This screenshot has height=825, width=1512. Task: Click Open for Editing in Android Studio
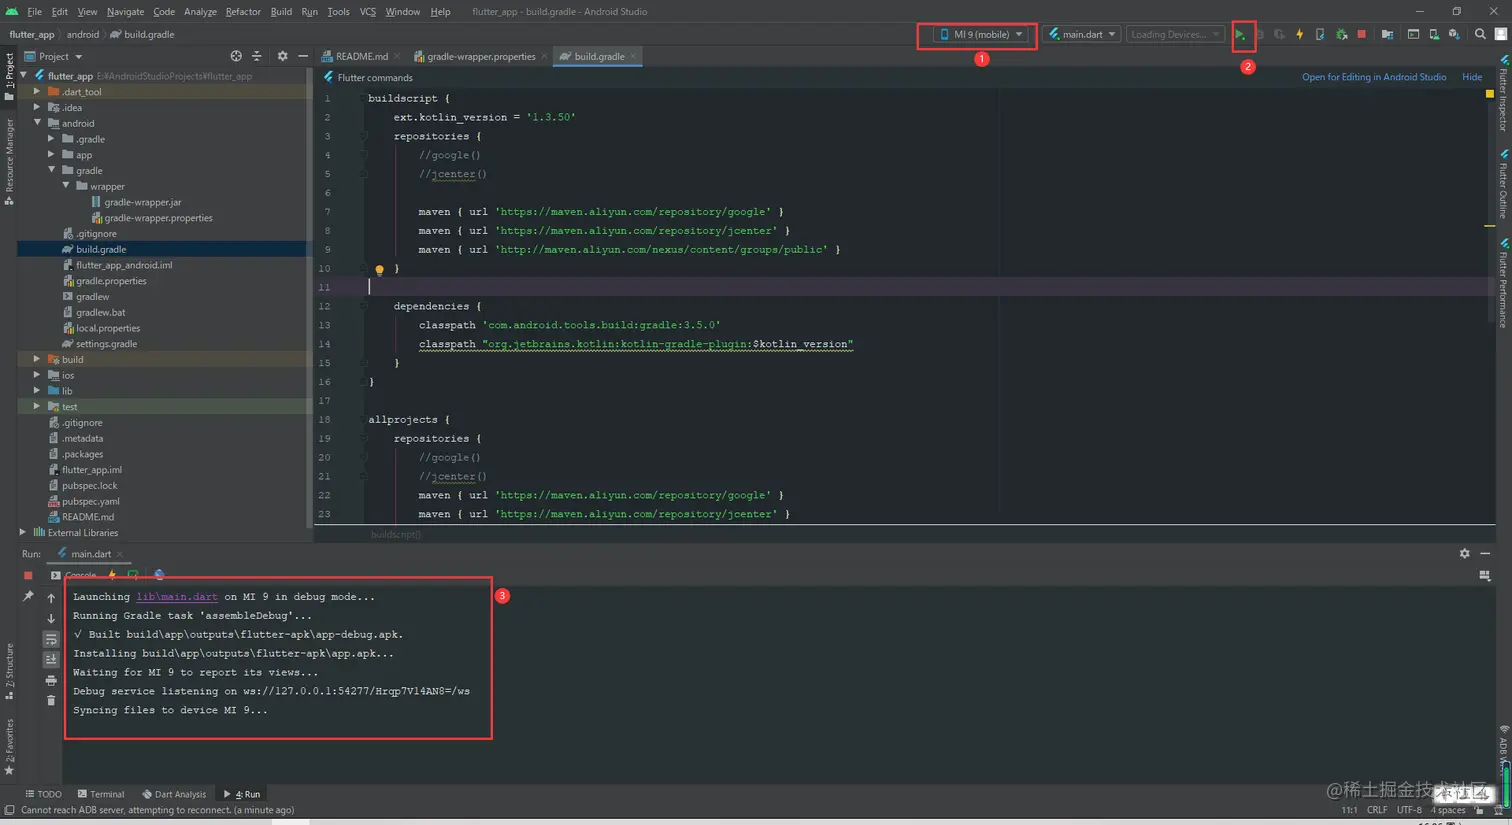(1374, 78)
